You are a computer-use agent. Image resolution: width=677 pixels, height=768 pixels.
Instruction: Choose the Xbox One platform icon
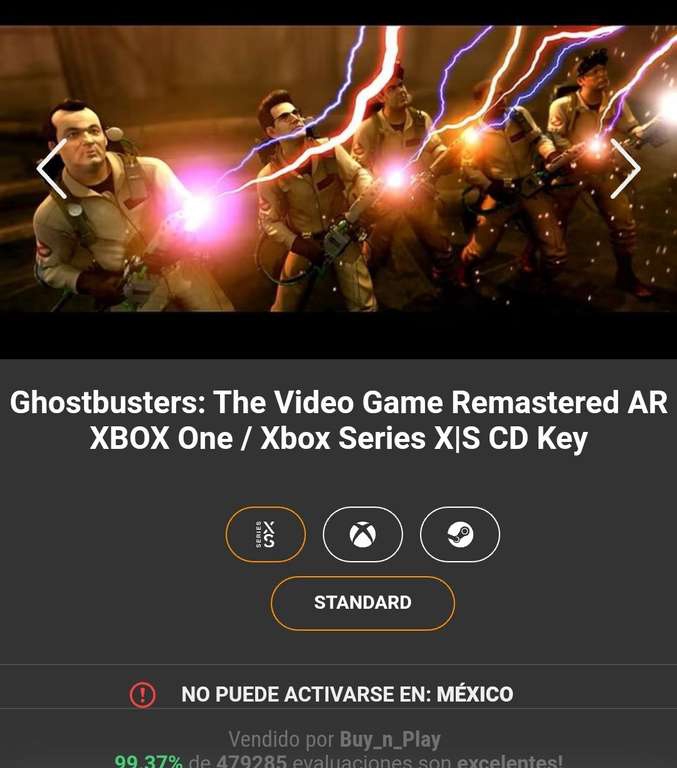363,534
